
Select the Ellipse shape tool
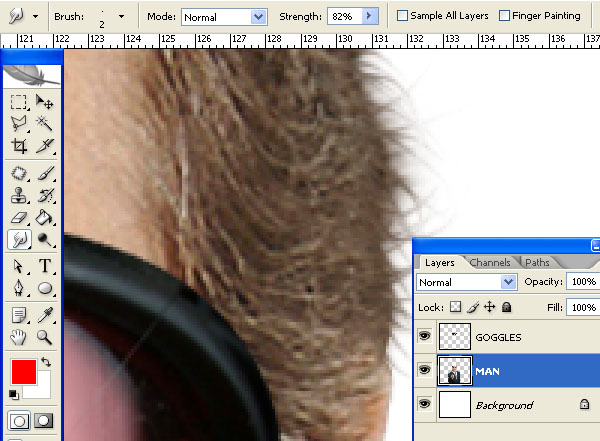(x=44, y=288)
